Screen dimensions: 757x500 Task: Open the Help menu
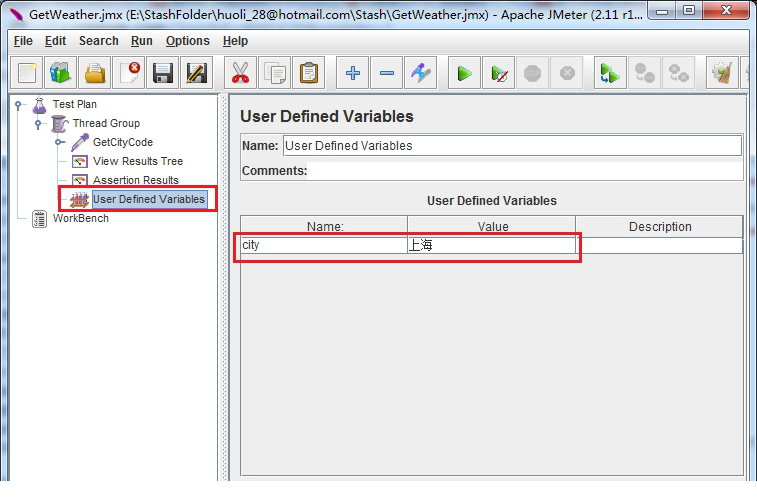point(235,41)
